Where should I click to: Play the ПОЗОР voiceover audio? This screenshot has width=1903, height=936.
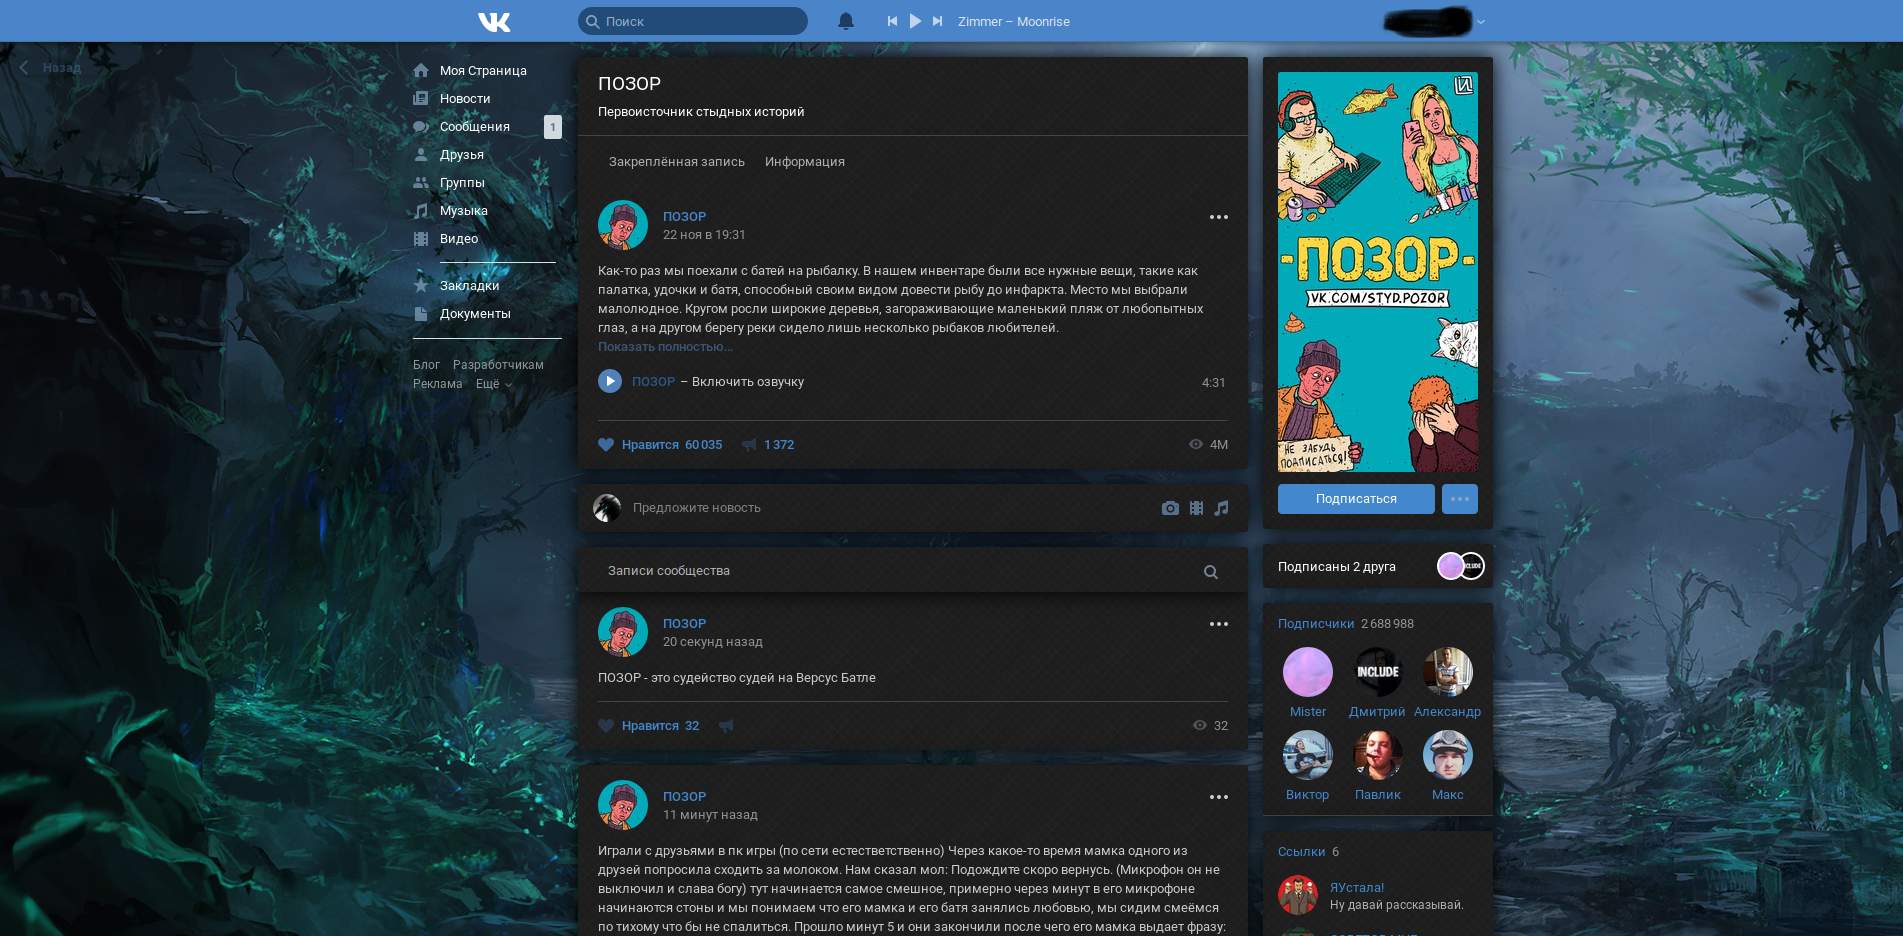tap(610, 381)
